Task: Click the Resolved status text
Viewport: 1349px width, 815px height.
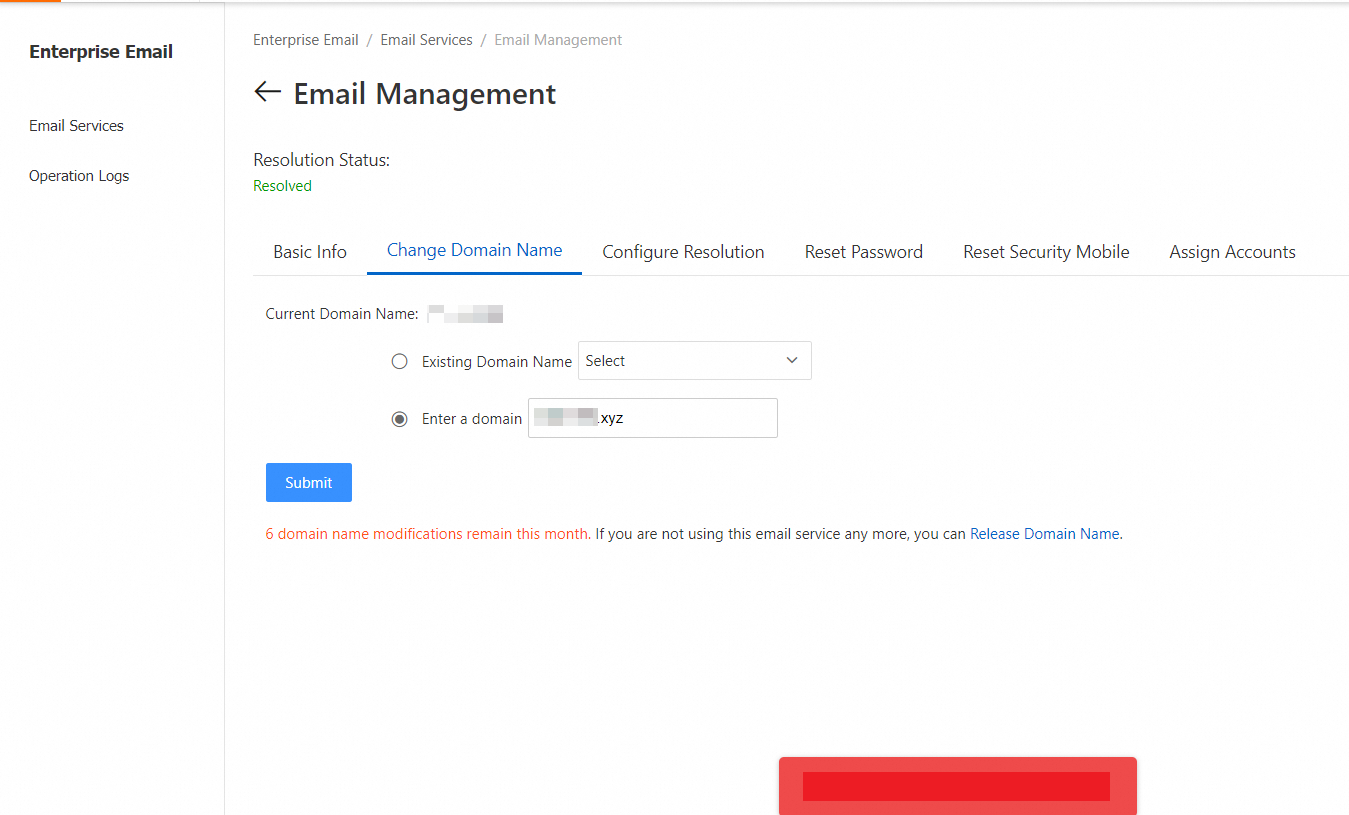Action: tap(282, 186)
